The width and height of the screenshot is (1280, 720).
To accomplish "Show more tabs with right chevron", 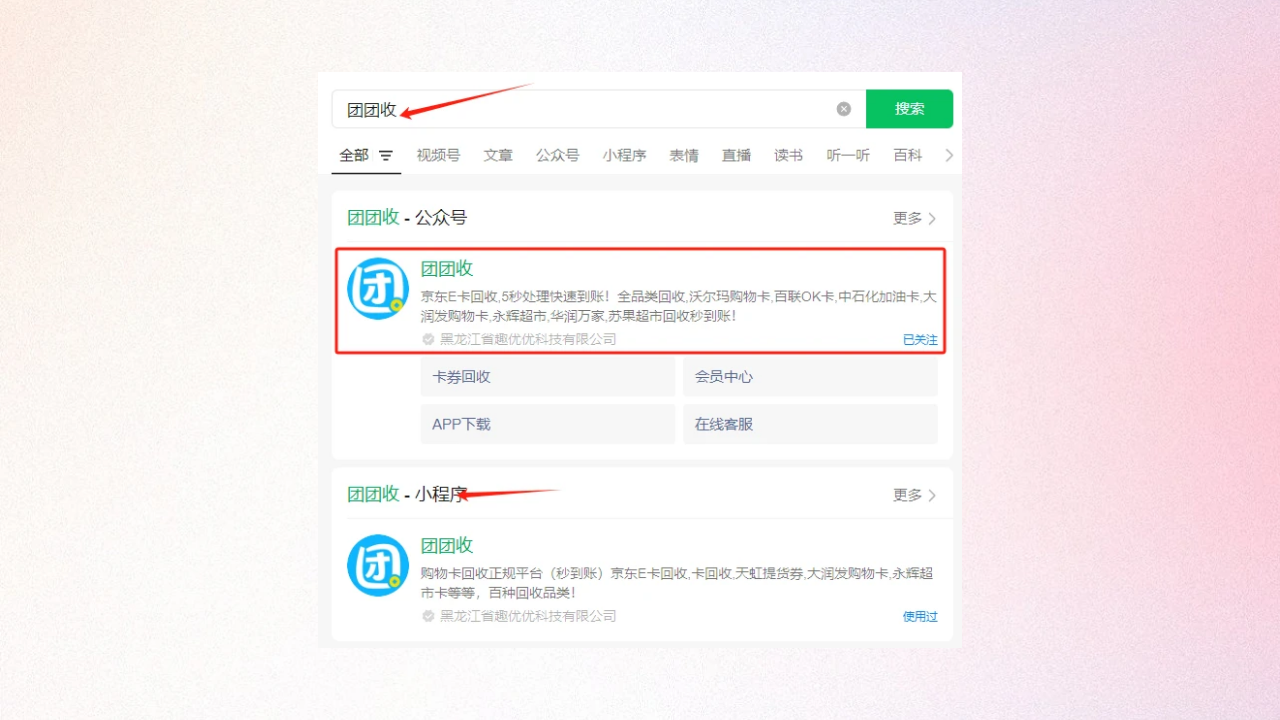I will (949, 155).
